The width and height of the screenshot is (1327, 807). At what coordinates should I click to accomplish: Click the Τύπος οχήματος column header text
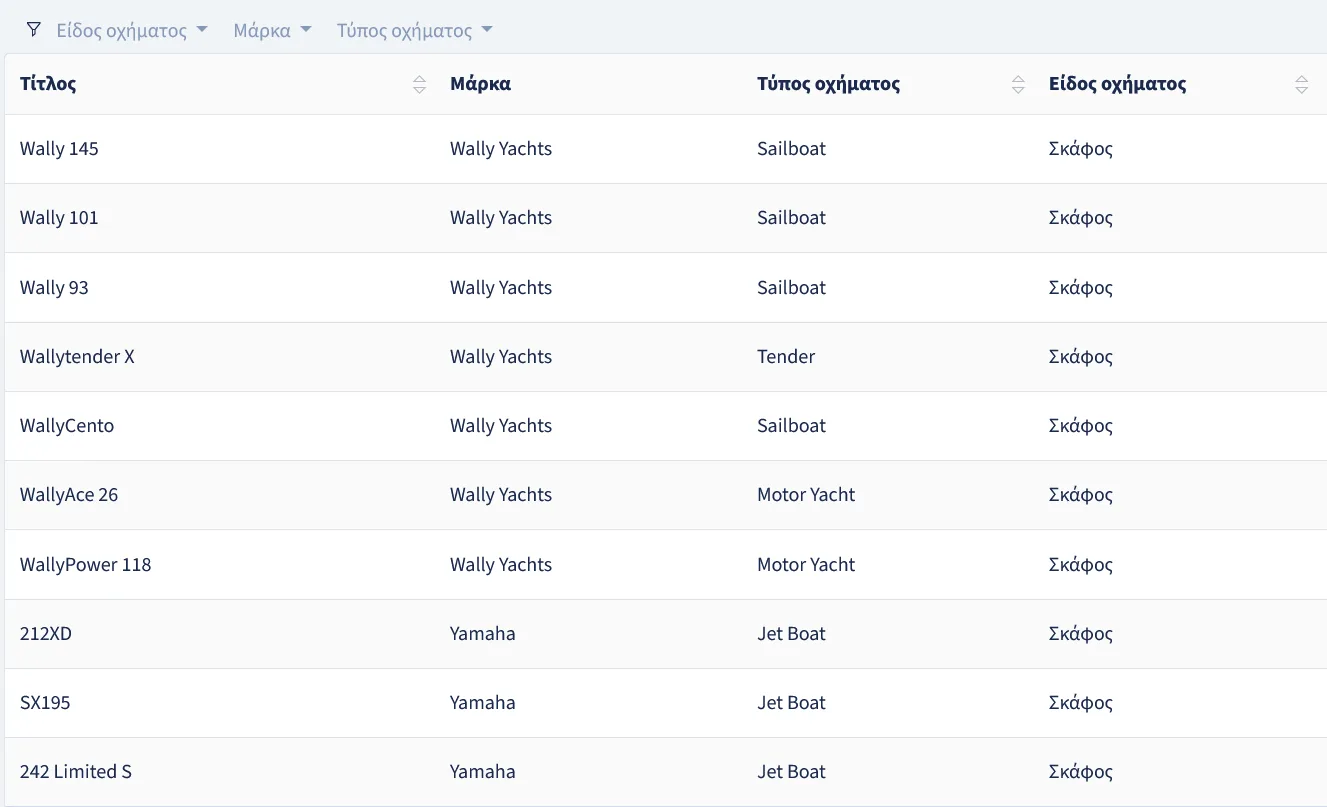pyautogui.click(x=828, y=84)
